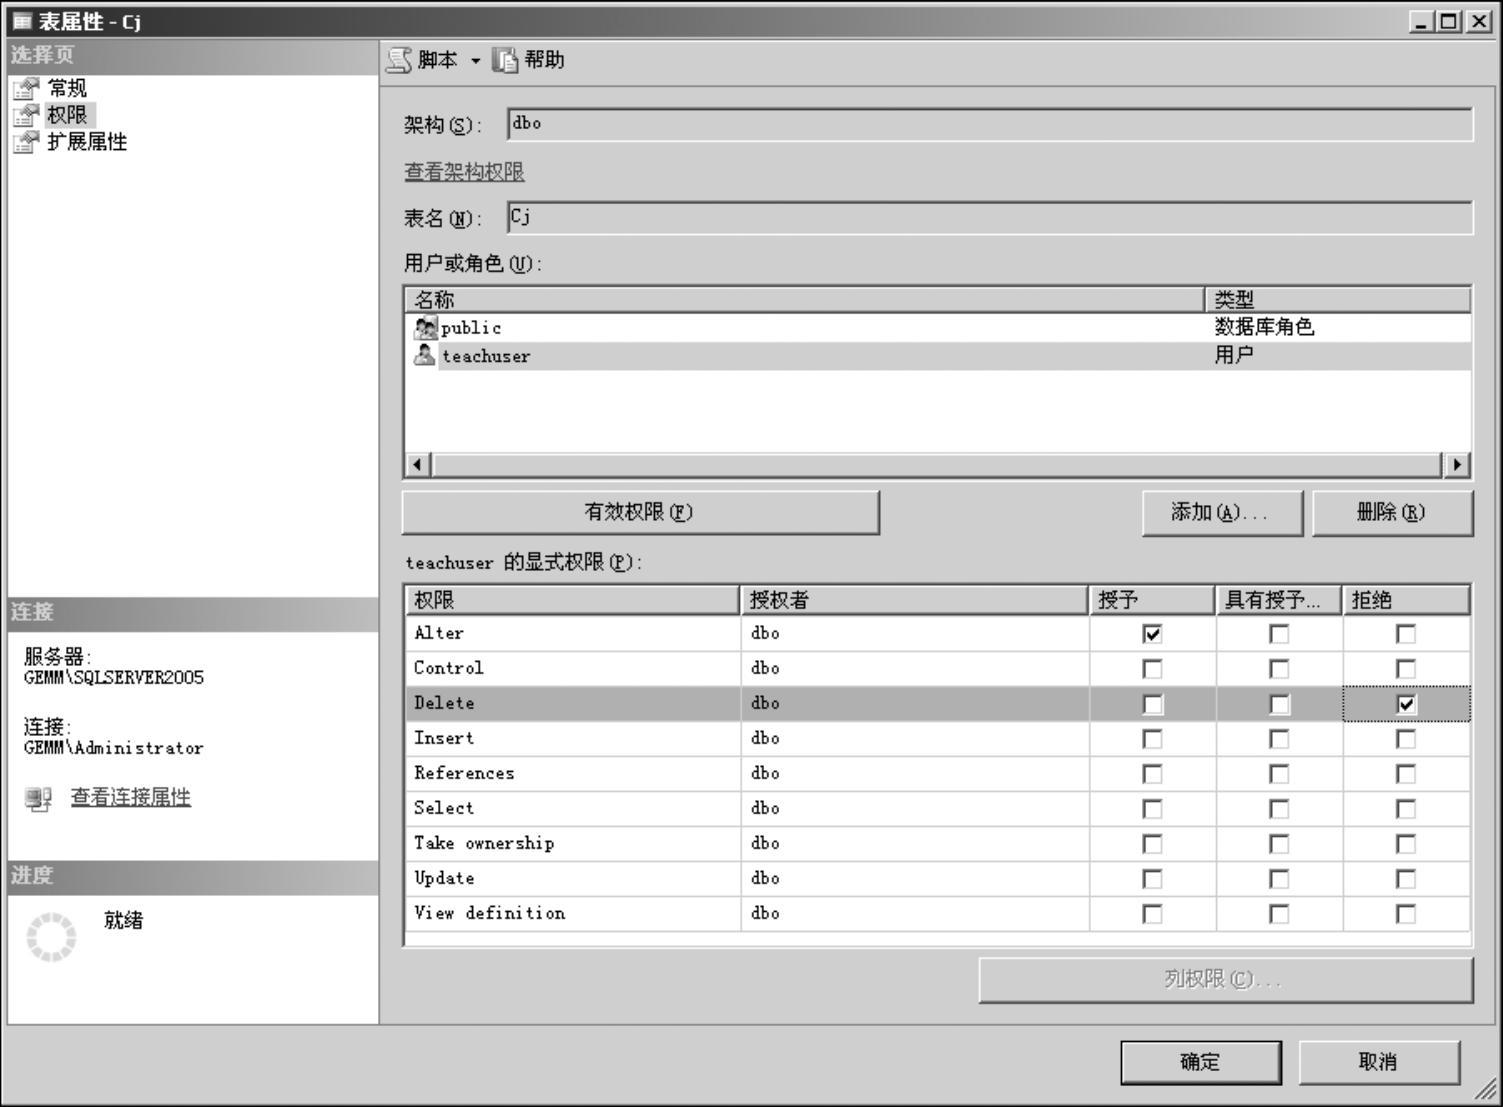
Task: Toggle Grant checkbox for Alter permission
Action: [1152, 634]
